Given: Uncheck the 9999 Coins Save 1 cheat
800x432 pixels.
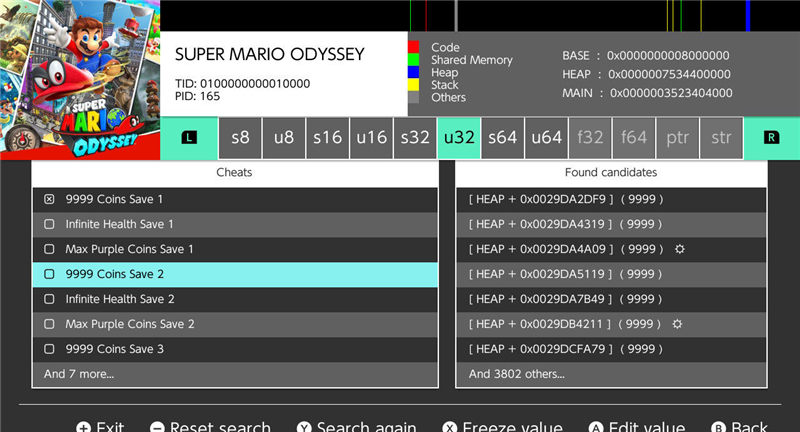Looking at the screenshot, I should point(49,199).
